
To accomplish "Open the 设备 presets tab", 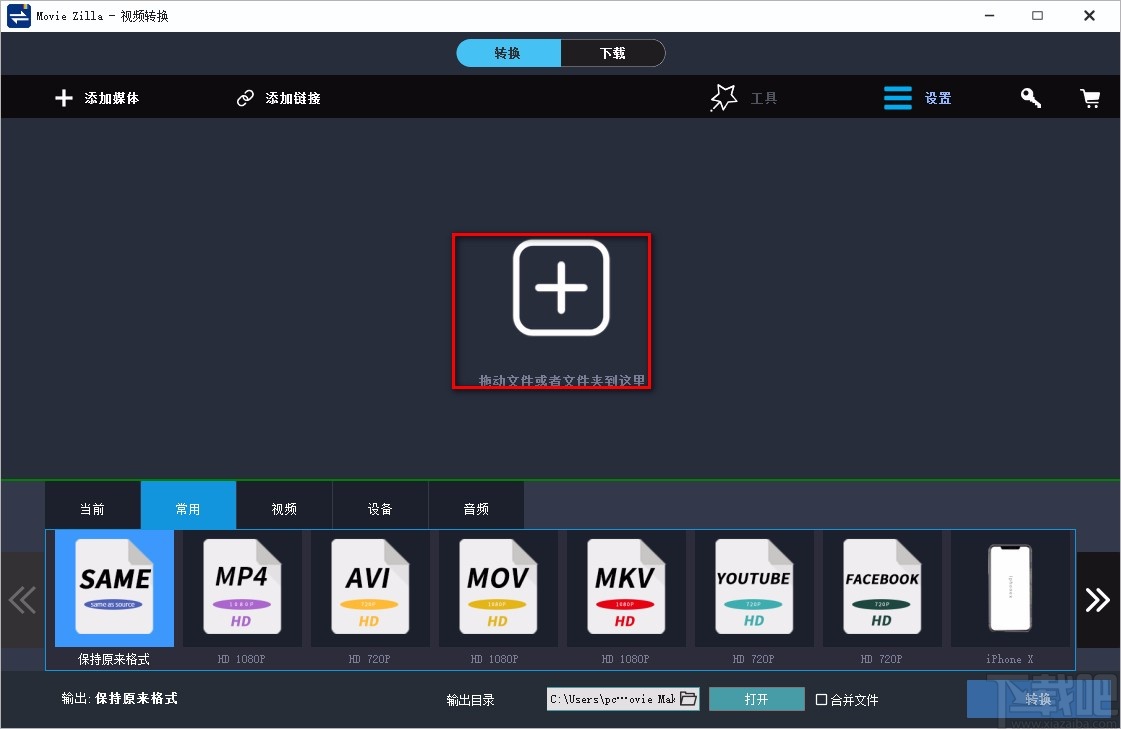I will coord(380,506).
